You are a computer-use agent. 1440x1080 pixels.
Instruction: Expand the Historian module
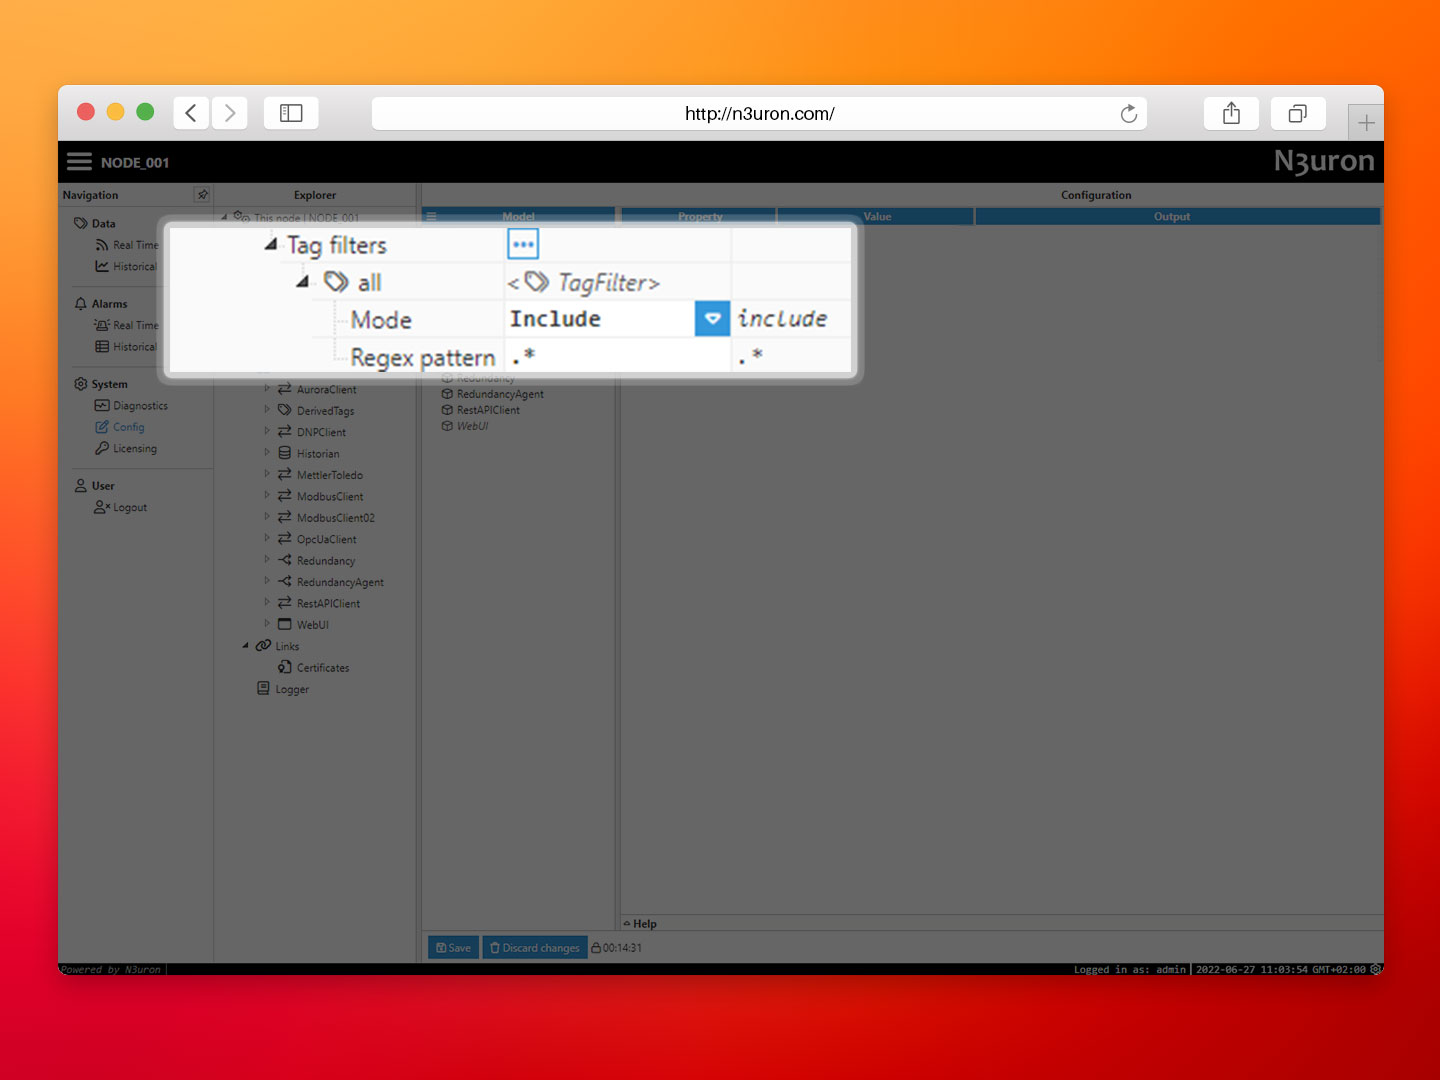coord(267,453)
